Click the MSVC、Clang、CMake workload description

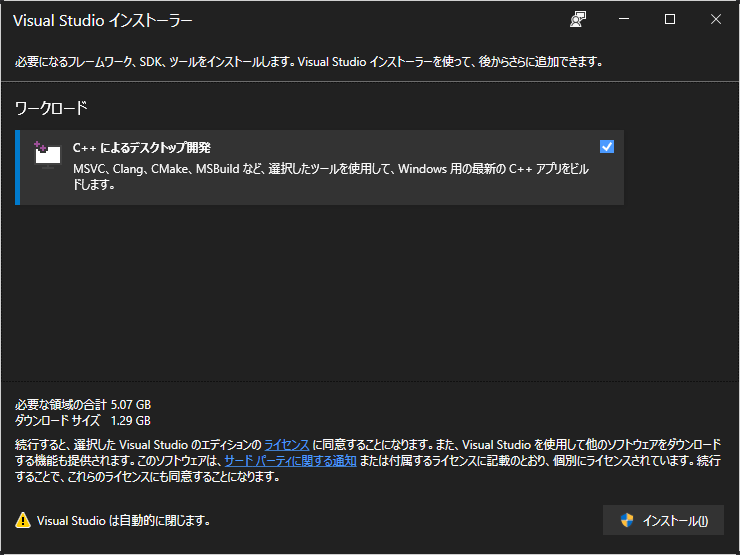tap(331, 177)
